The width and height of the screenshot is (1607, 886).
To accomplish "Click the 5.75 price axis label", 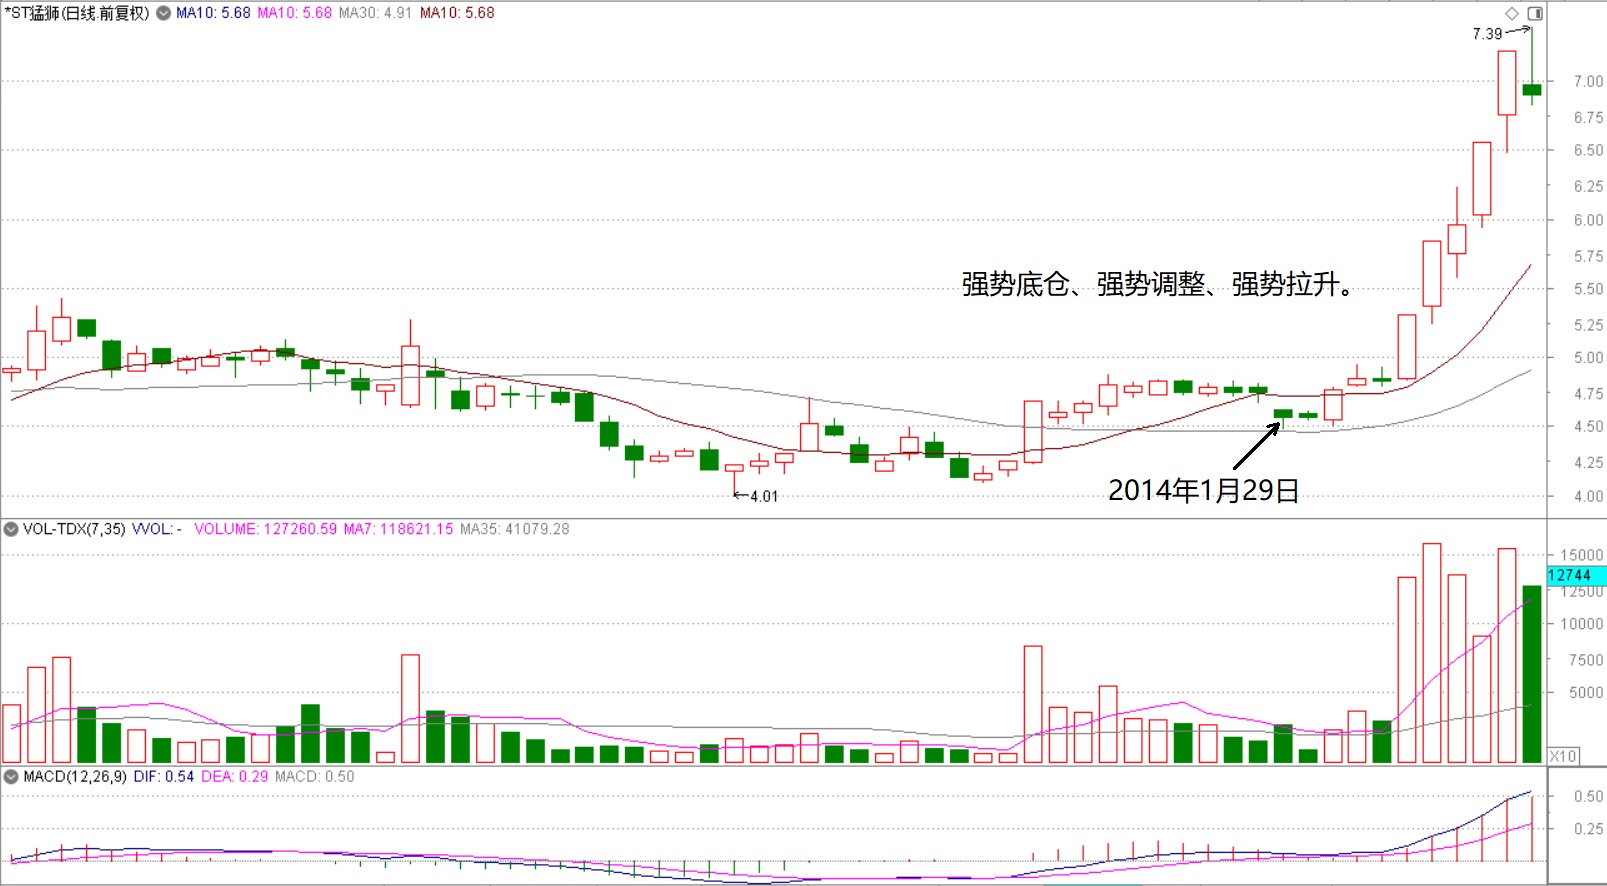I will (x=1588, y=256).
